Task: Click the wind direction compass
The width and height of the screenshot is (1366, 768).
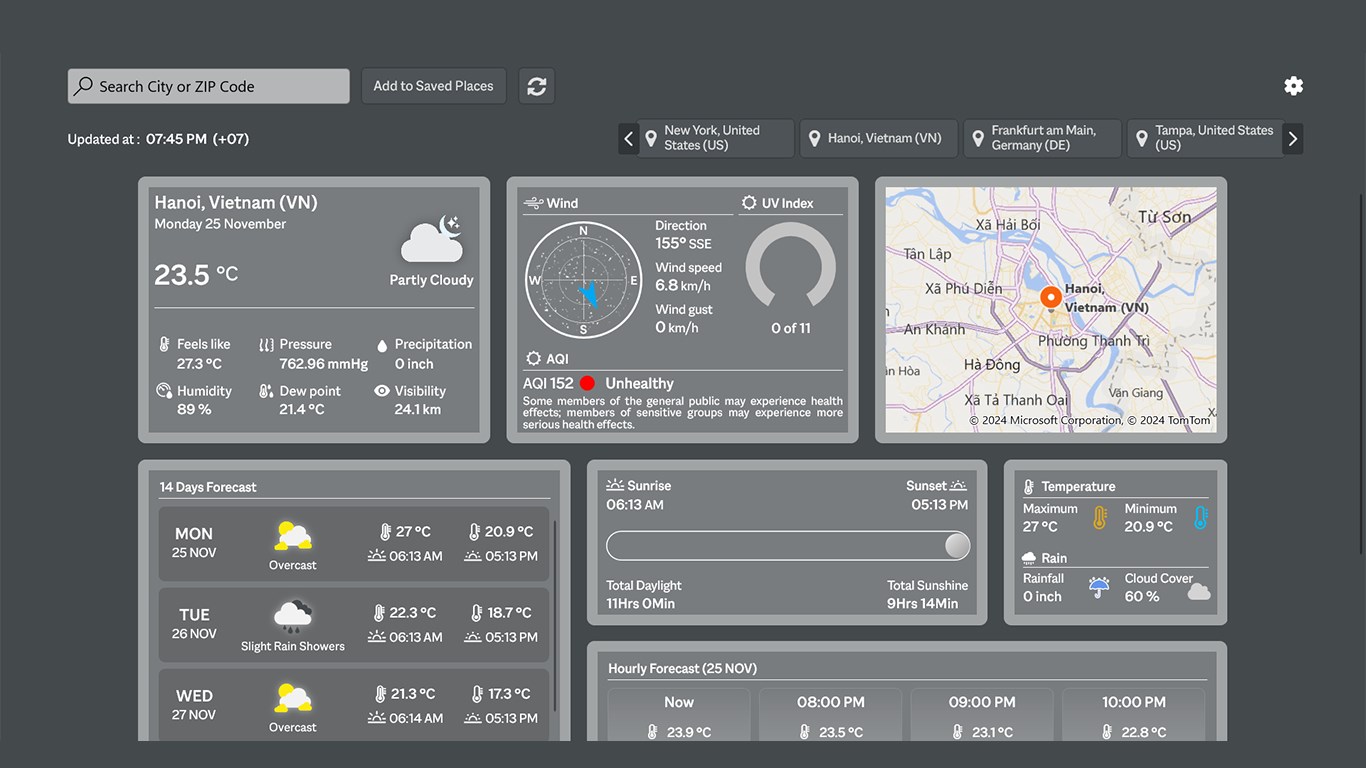Action: click(x=583, y=280)
